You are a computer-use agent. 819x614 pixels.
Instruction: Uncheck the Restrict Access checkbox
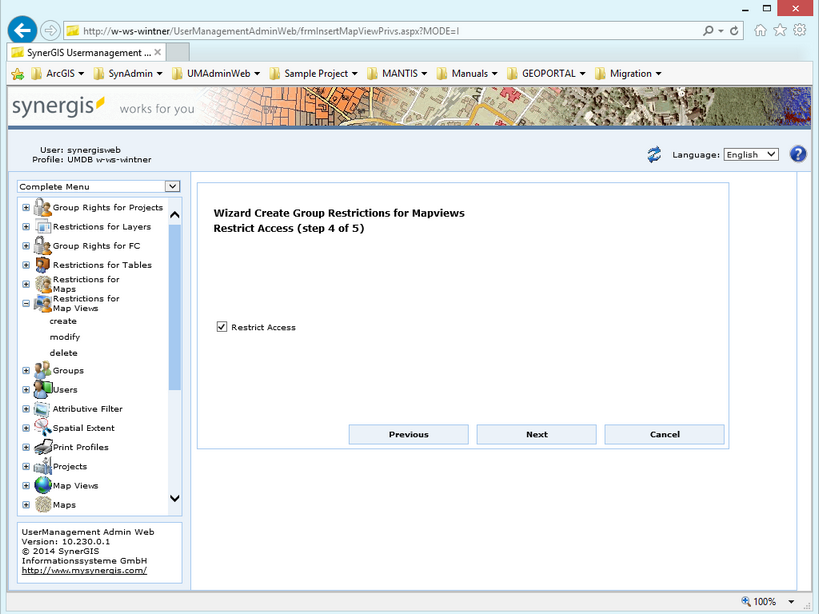(x=221, y=325)
